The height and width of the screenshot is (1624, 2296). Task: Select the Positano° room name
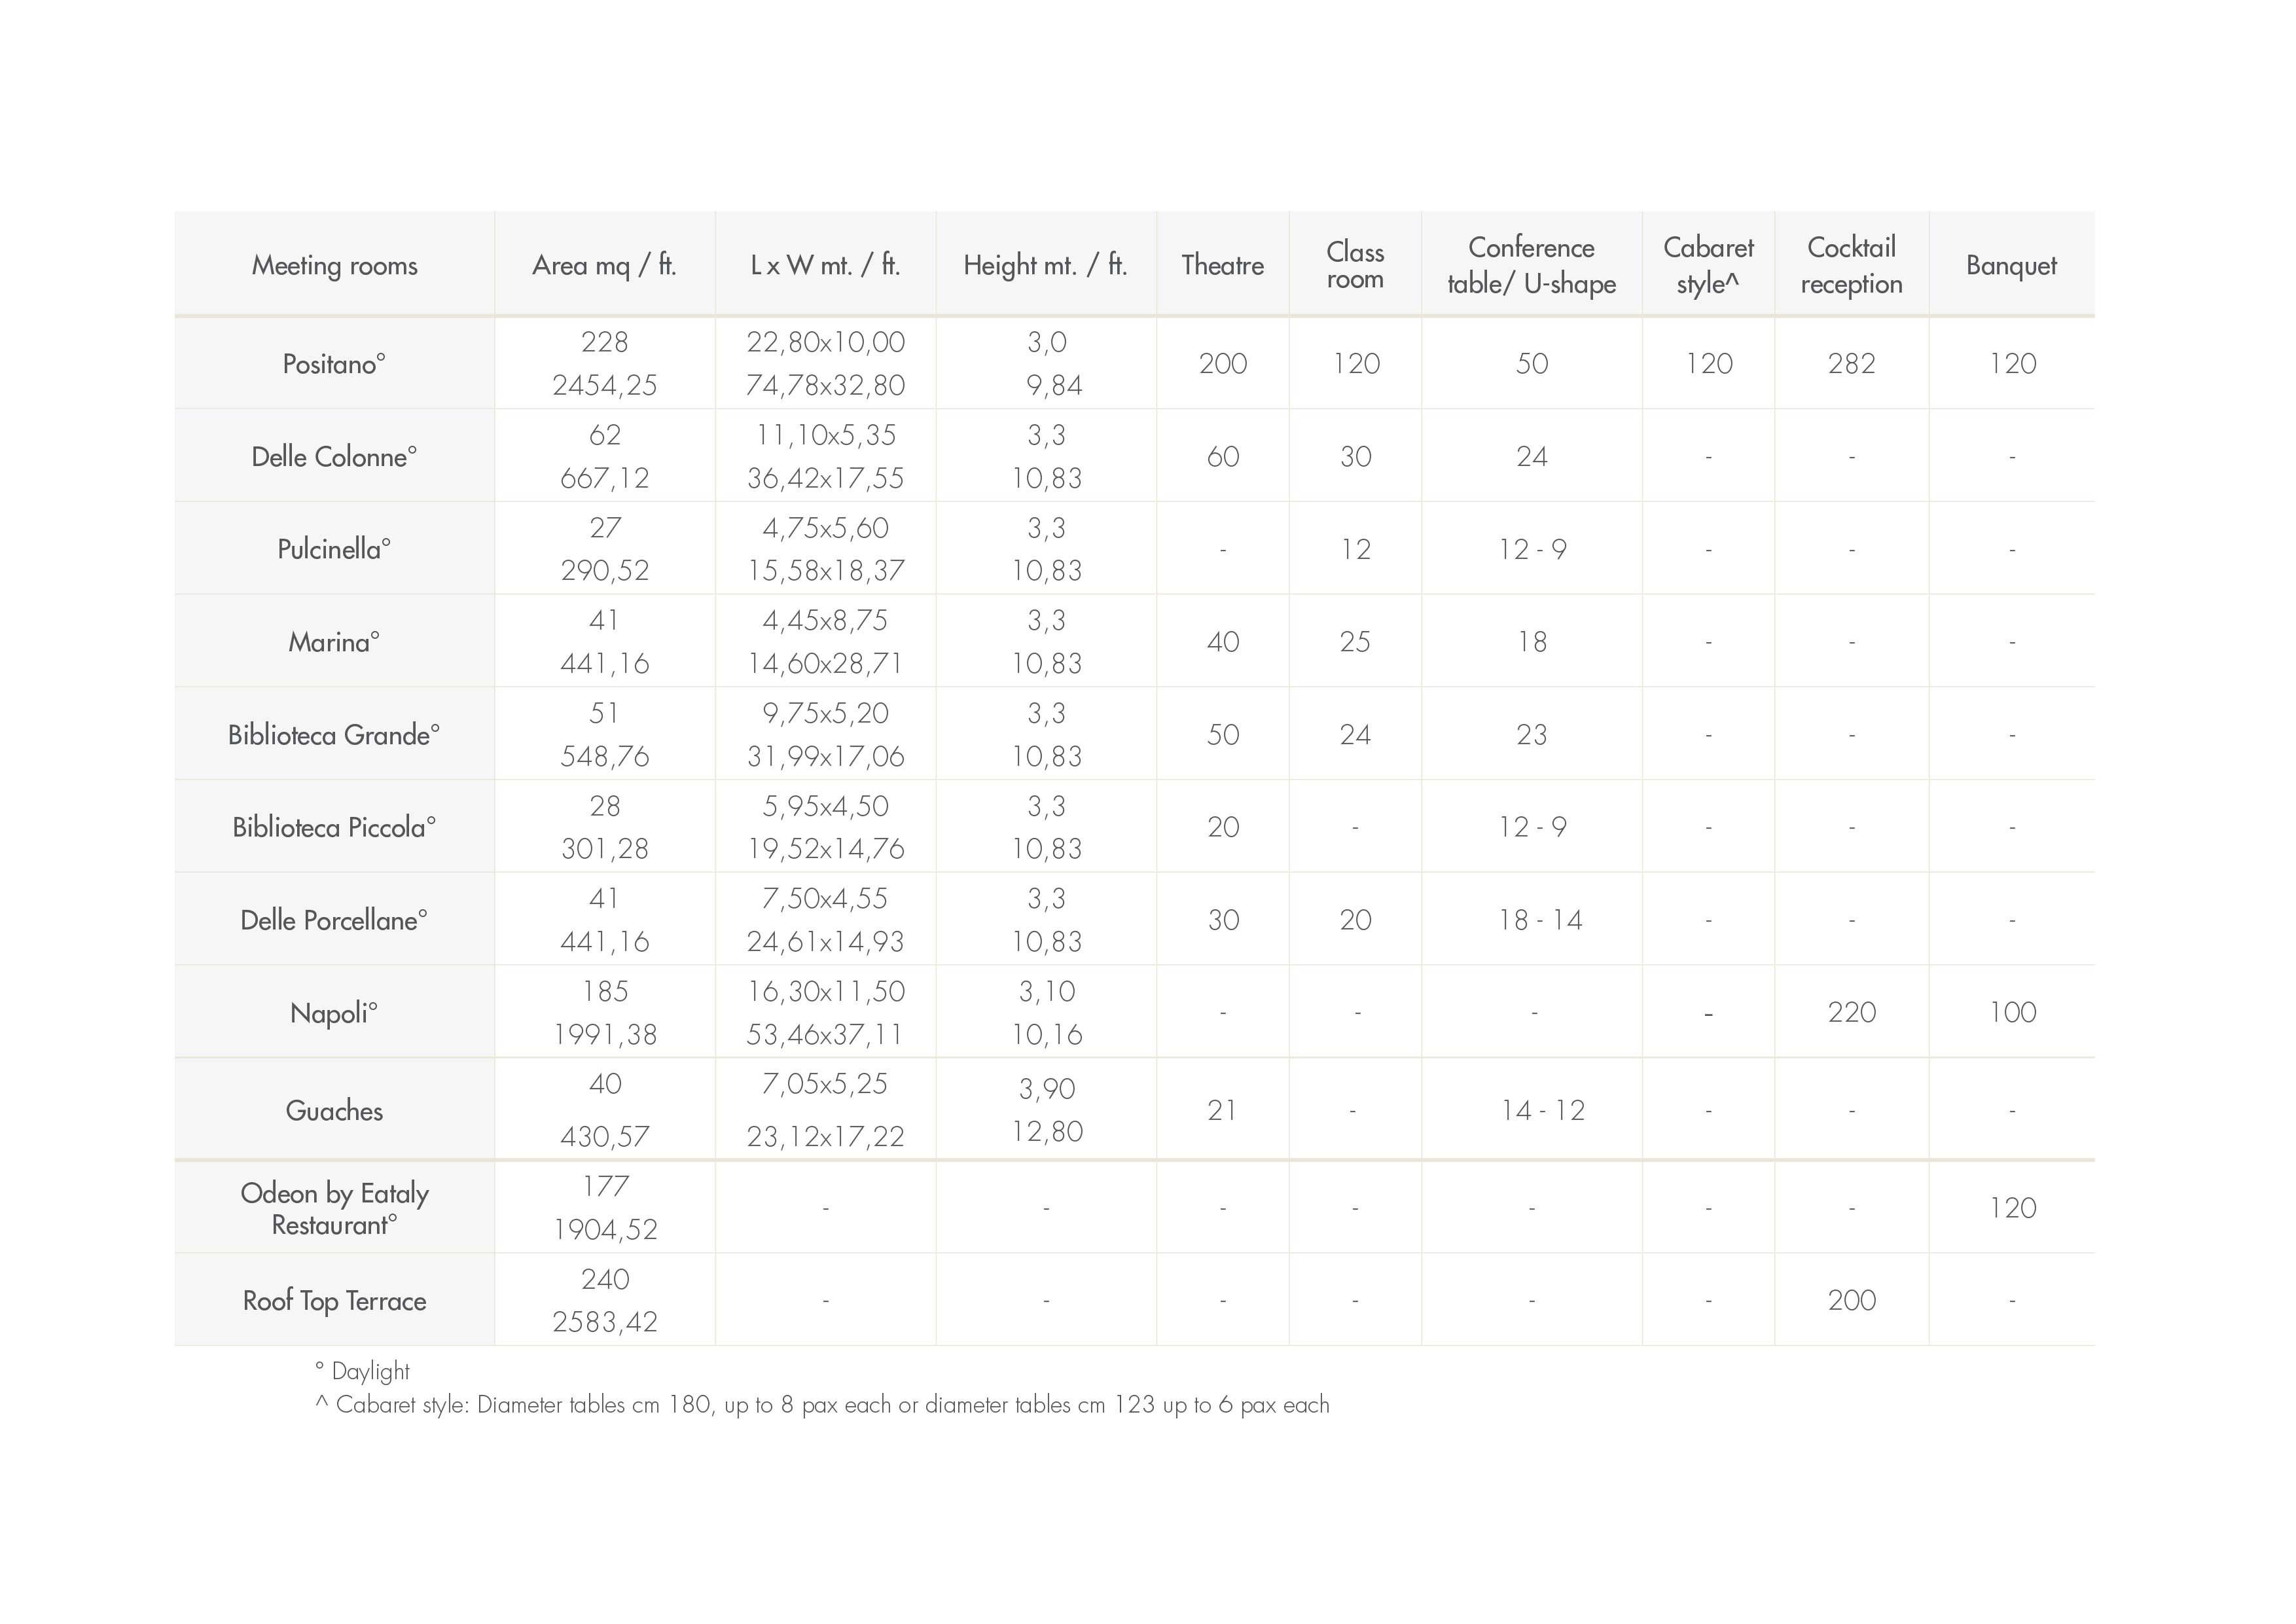coord(334,363)
